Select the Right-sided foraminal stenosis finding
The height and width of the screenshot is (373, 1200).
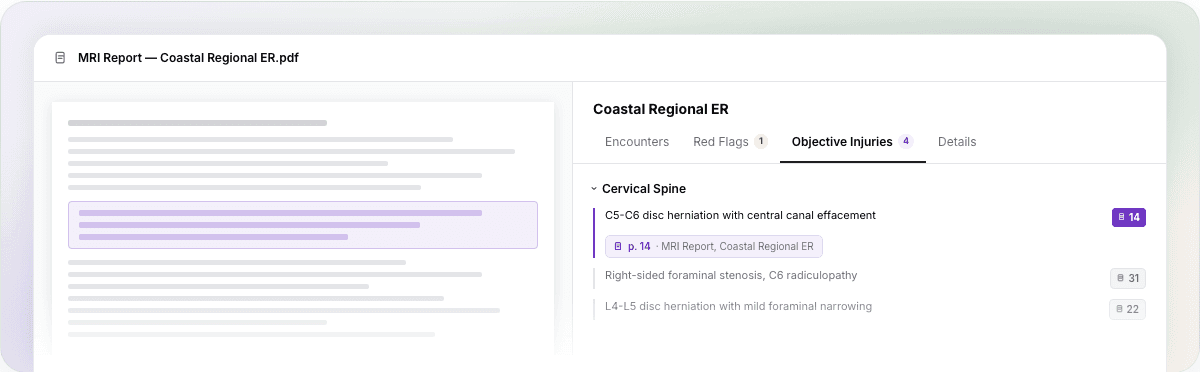[731, 275]
